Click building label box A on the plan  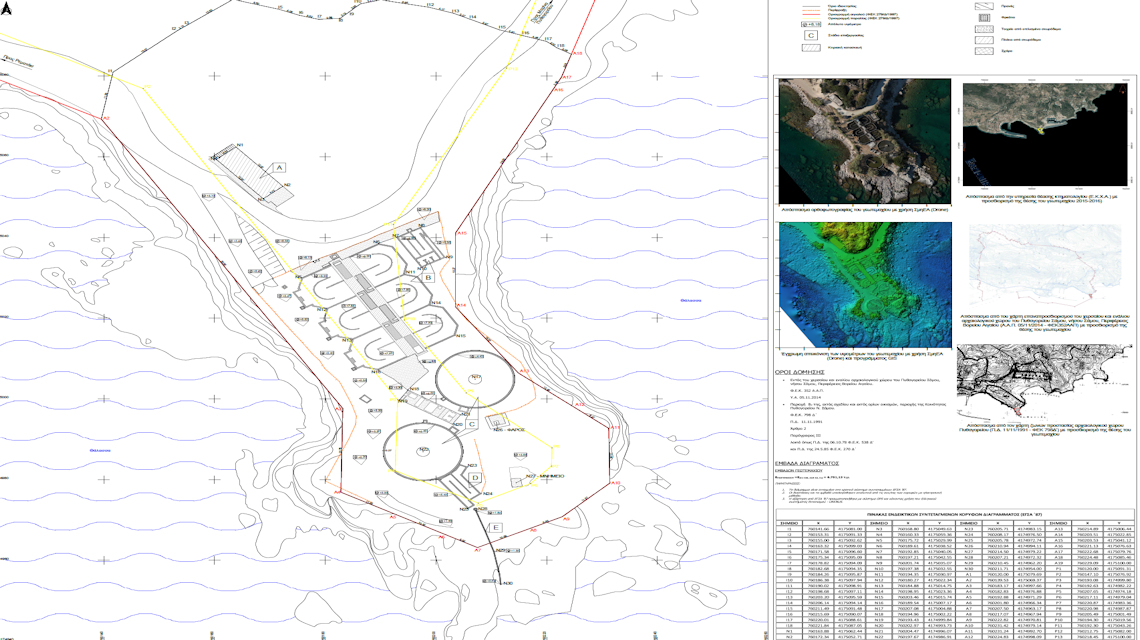(x=278, y=167)
